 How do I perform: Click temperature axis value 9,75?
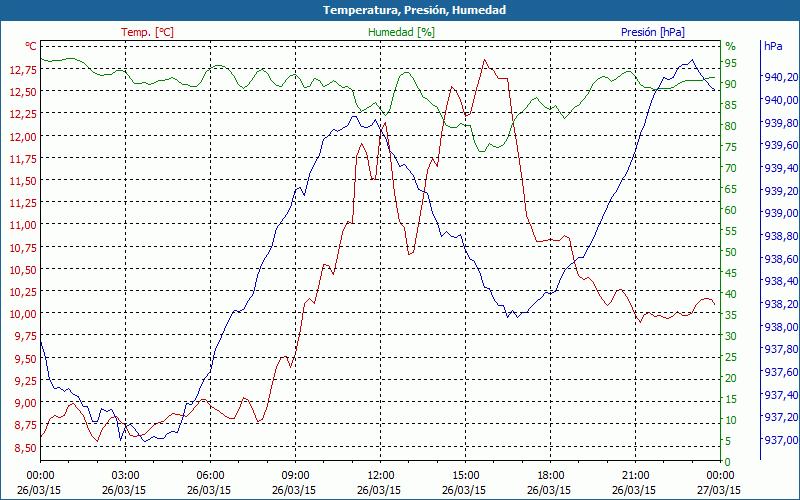pos(26,336)
